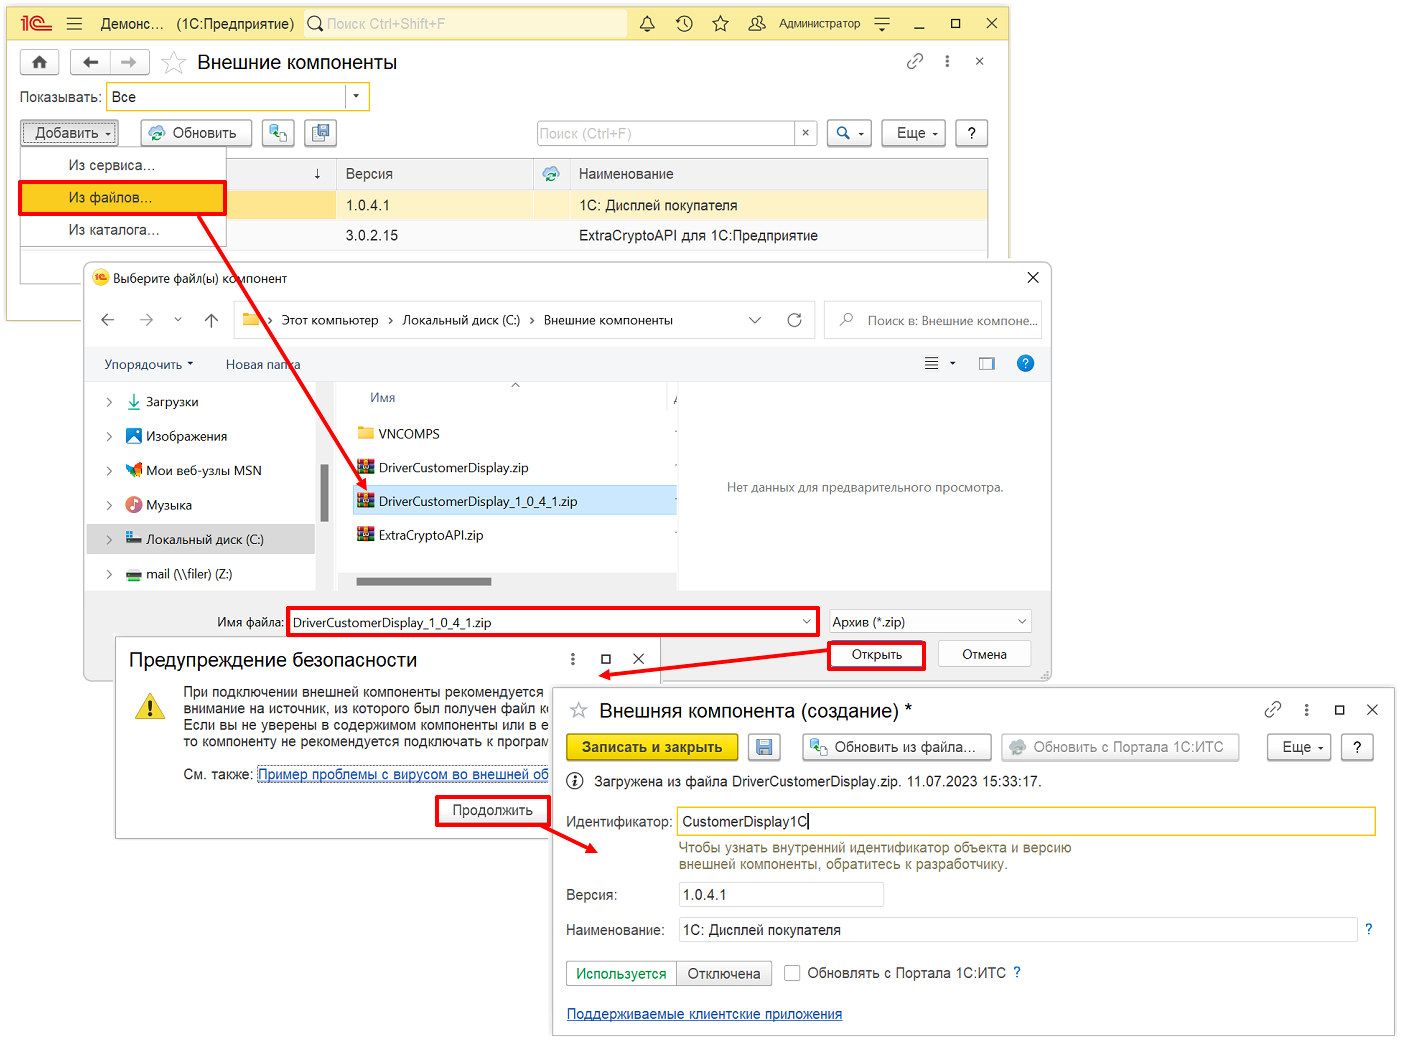
Task: Open search magnifier dropdown in list toolbar
Action: tap(850, 133)
